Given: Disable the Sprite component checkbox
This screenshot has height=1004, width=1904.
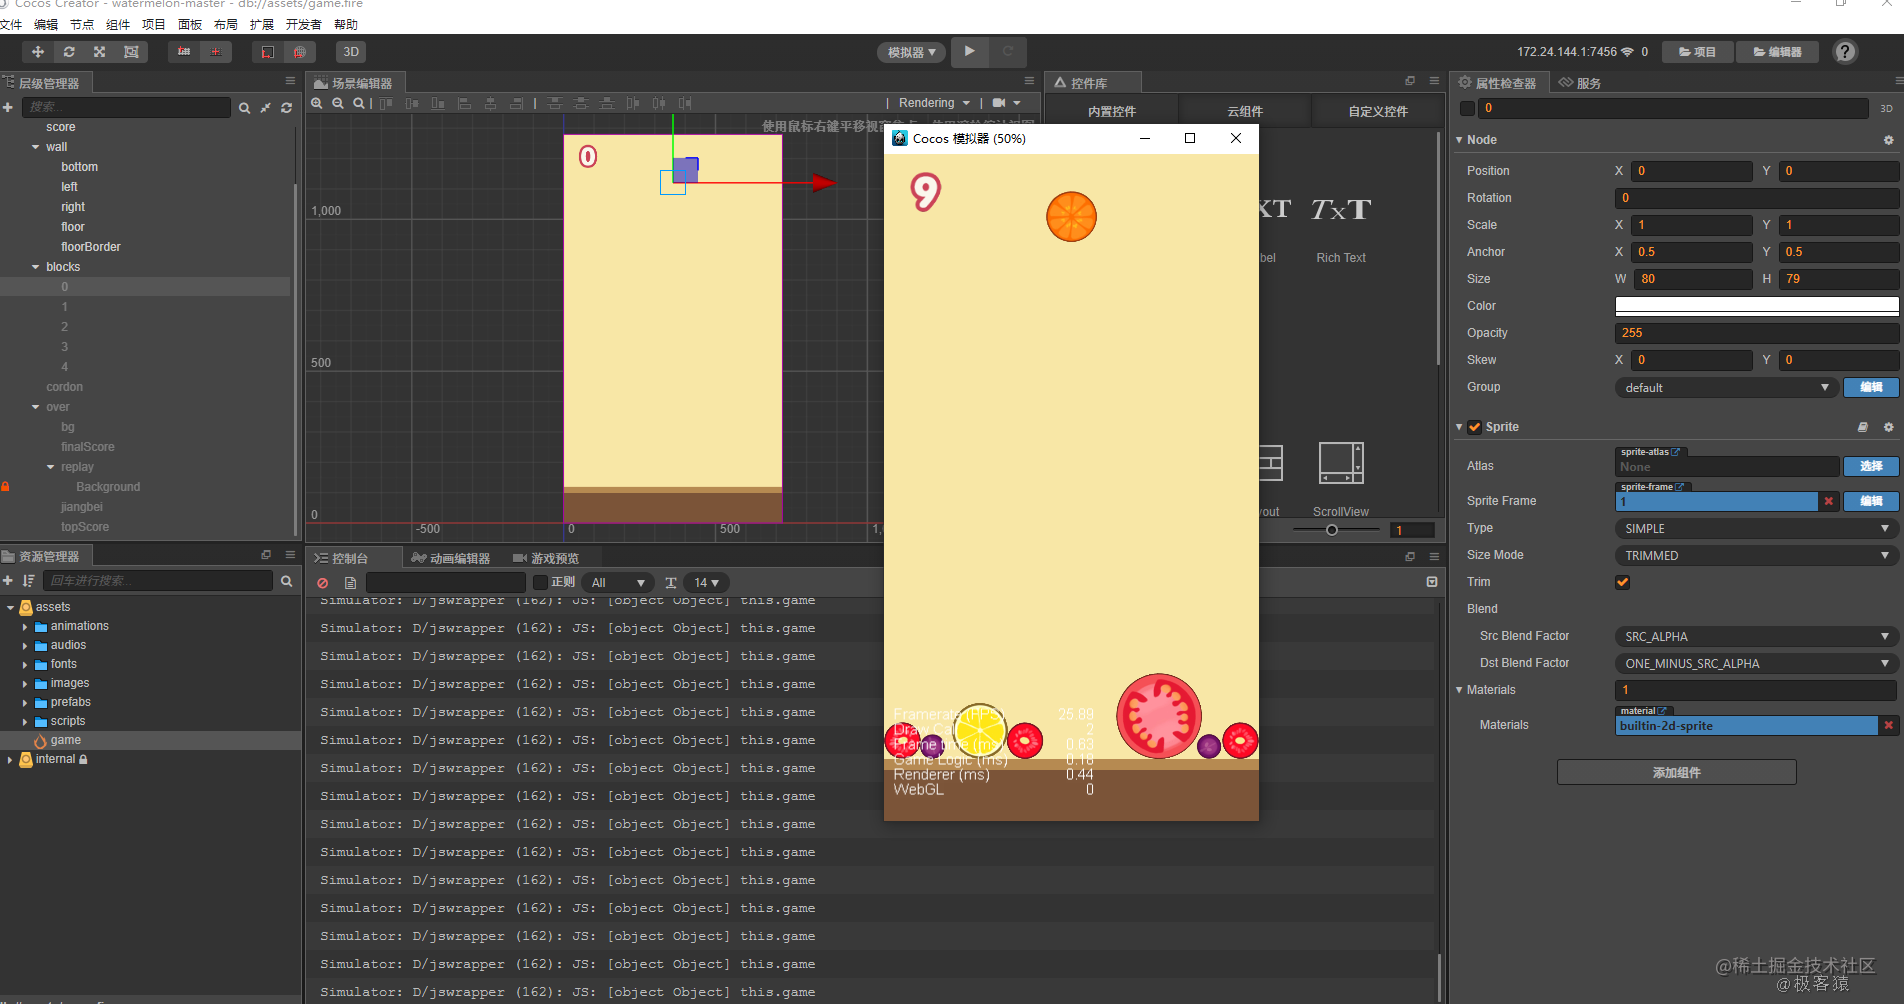Looking at the screenshot, I should coord(1474,427).
